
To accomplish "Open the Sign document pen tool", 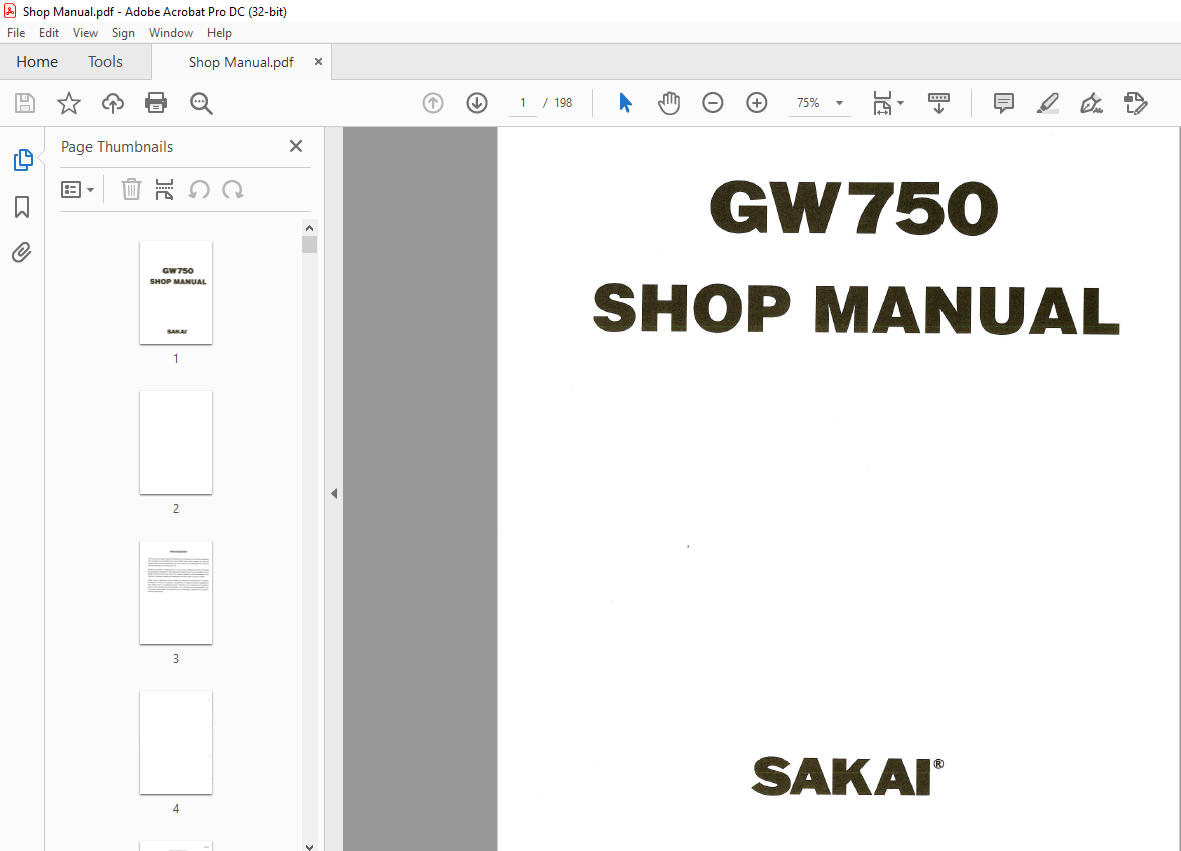I will tap(1091, 103).
